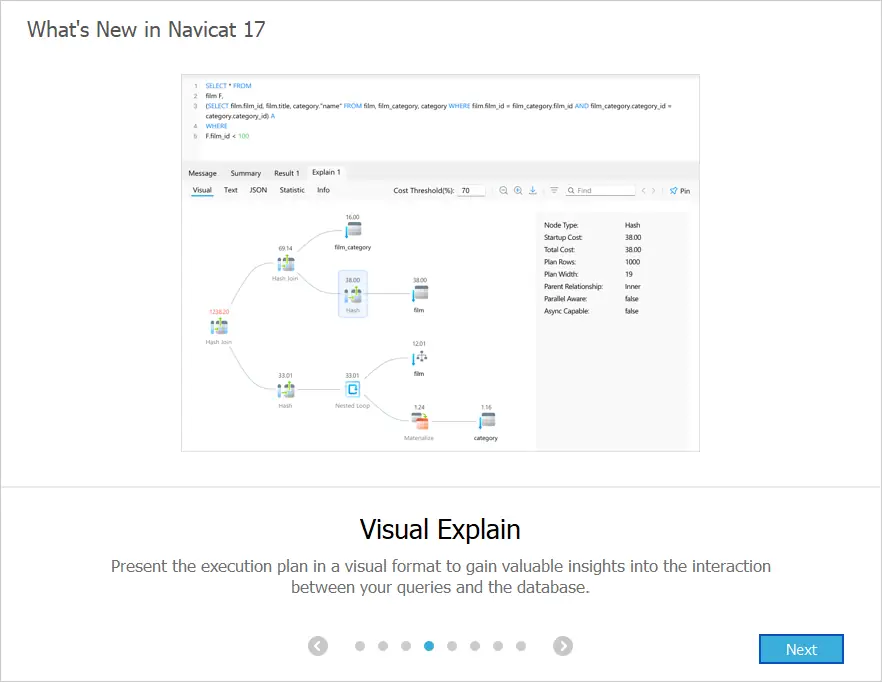This screenshot has width=882, height=682.
Task: Click the Next button
Action: click(801, 649)
